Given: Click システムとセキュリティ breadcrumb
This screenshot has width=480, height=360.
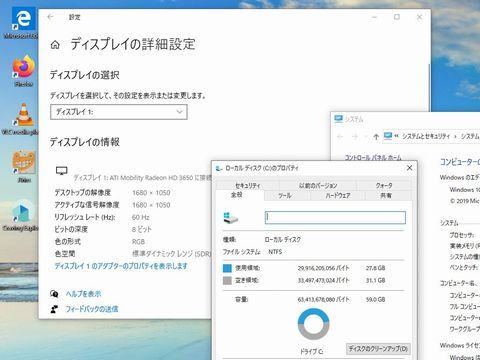Looking at the screenshot, I should click(426, 136).
